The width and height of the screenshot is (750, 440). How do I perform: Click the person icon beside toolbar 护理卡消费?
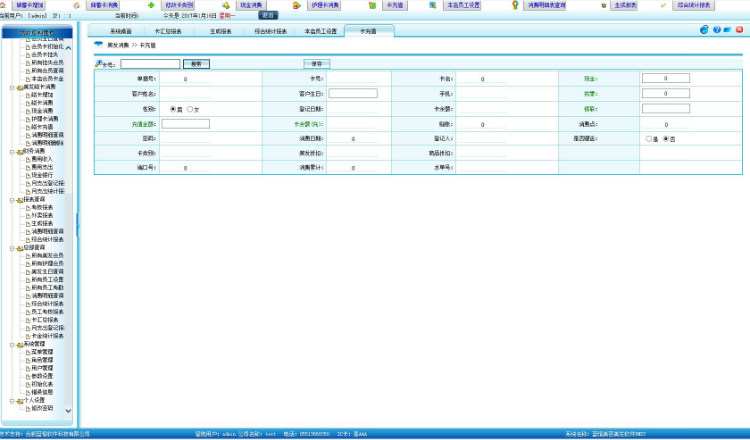click(x=297, y=5)
